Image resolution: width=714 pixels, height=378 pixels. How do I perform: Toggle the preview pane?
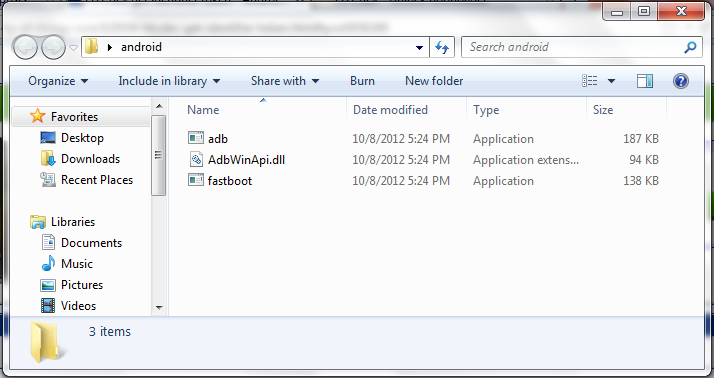(x=644, y=81)
